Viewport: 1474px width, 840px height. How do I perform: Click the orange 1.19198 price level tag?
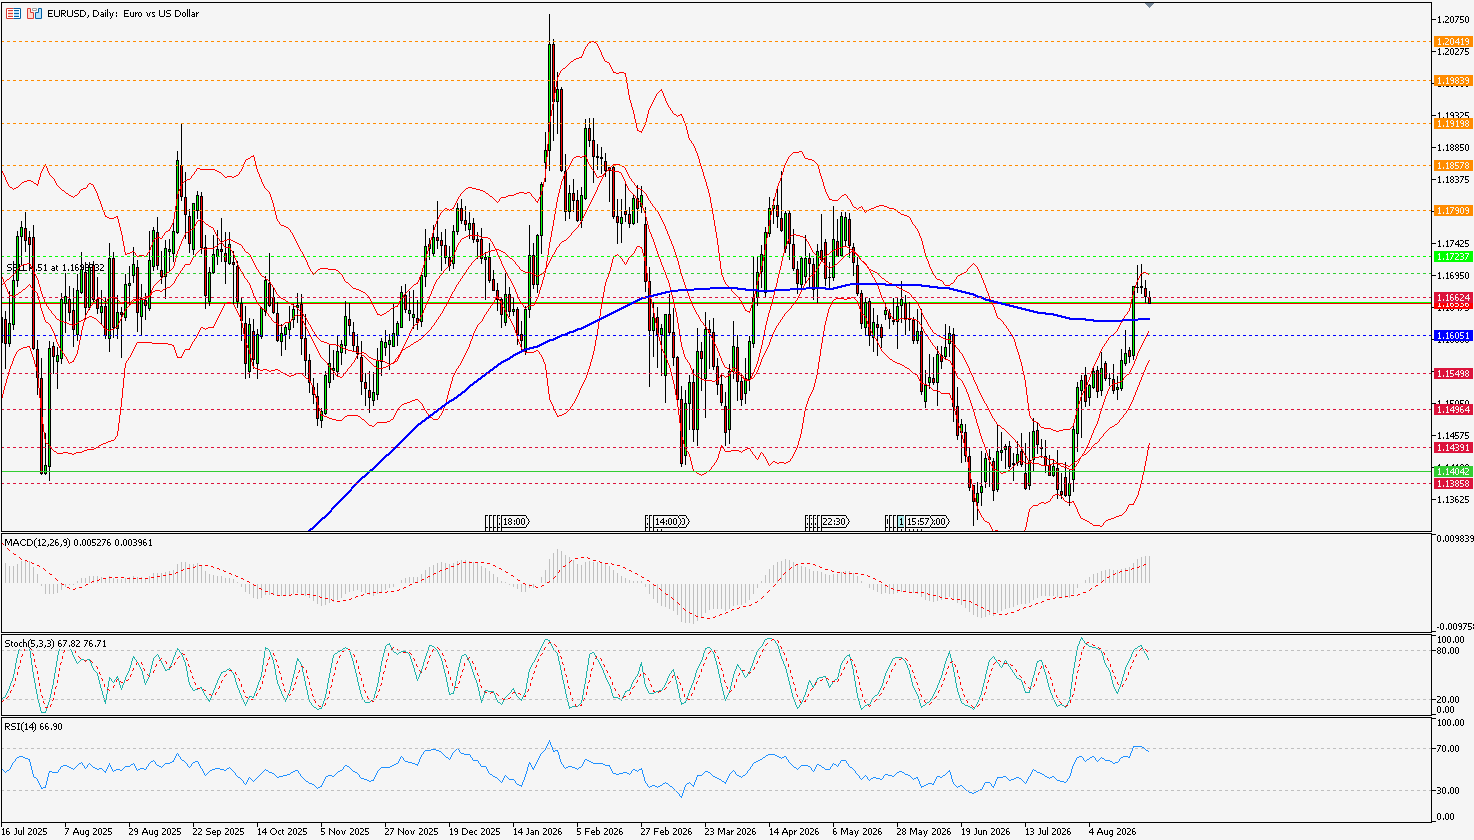pyautogui.click(x=1452, y=123)
